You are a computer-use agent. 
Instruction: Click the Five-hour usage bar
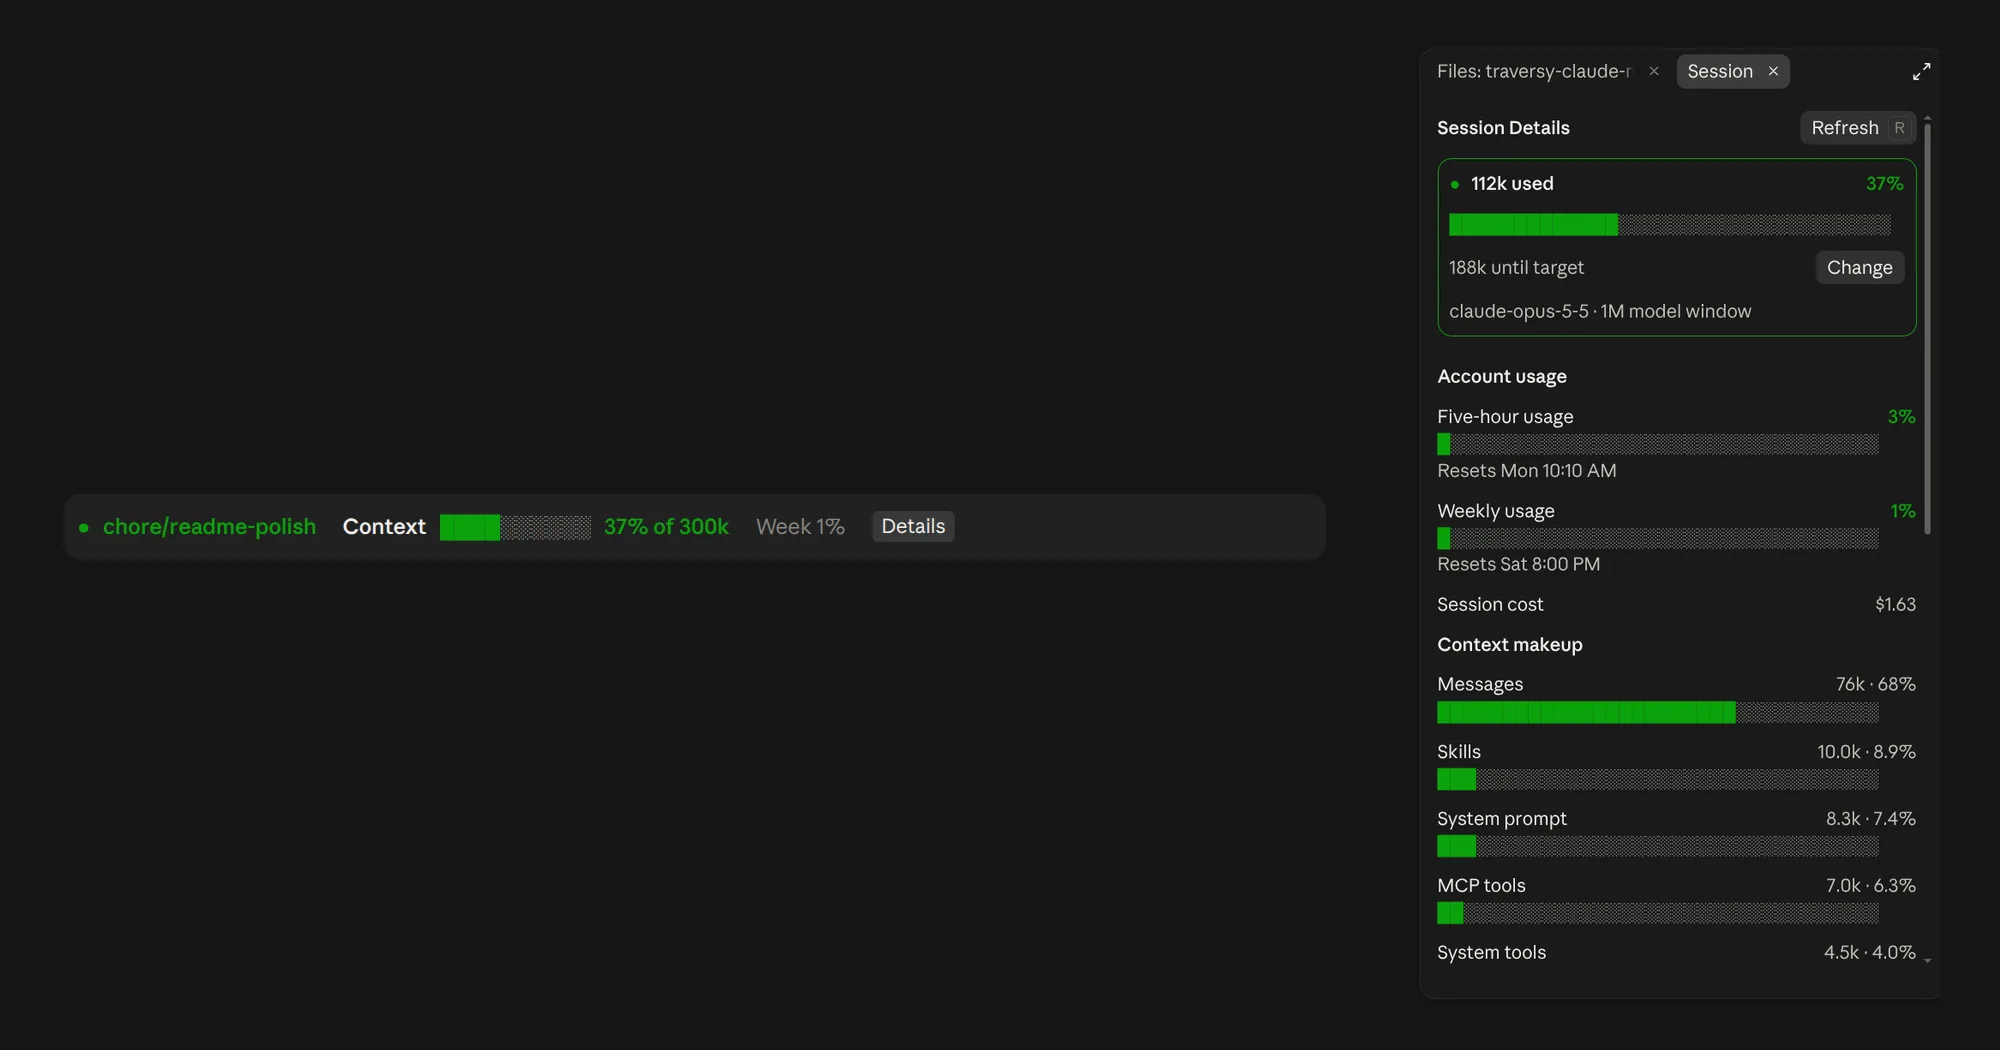(1658, 444)
